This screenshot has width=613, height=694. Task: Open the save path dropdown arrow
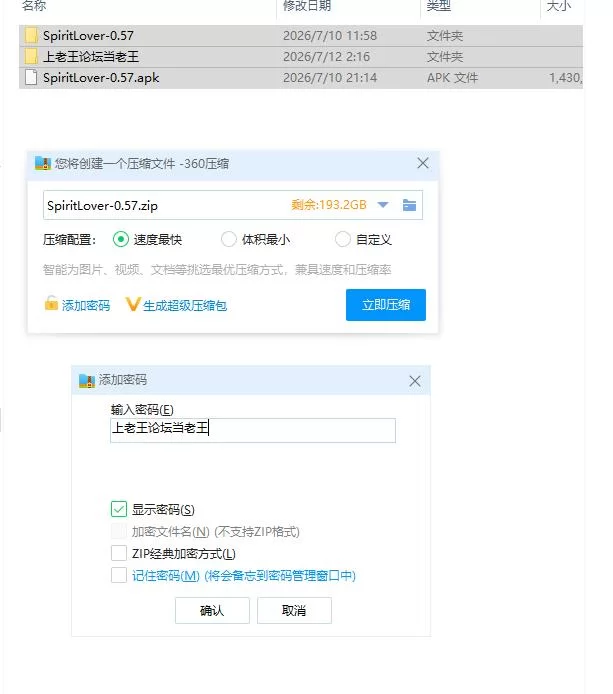tap(383, 205)
